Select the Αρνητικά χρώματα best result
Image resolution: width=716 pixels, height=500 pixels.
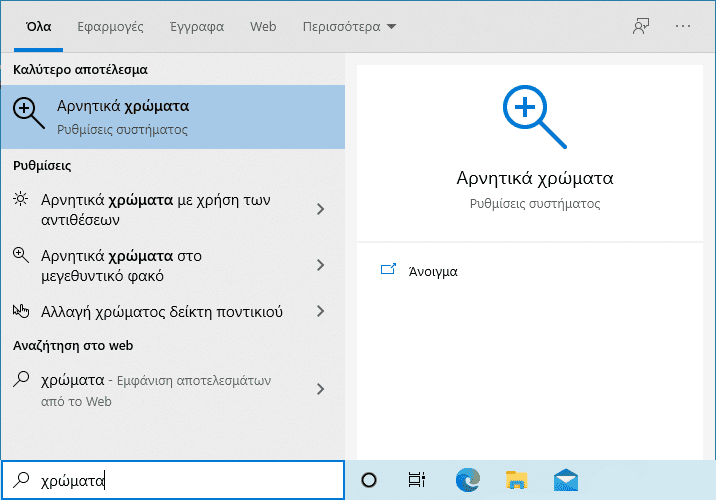click(173, 117)
